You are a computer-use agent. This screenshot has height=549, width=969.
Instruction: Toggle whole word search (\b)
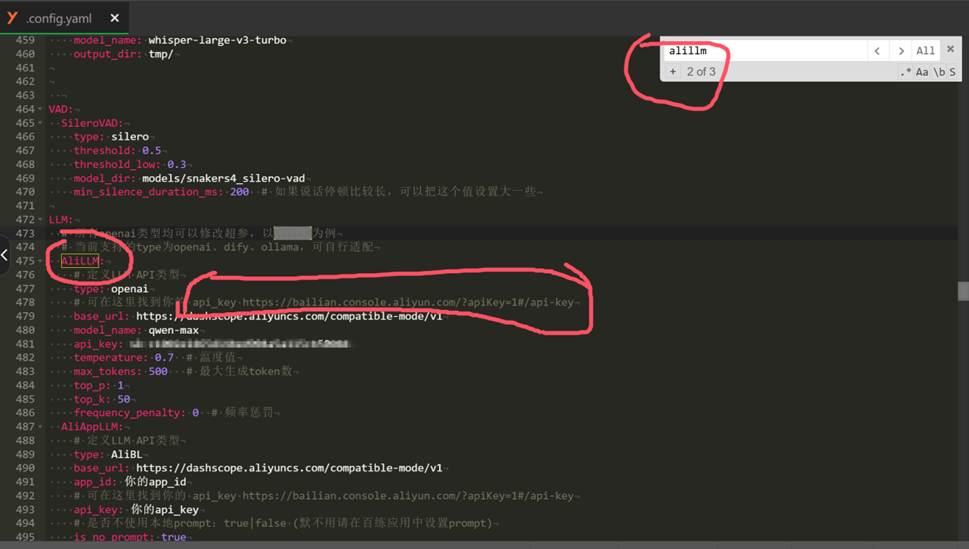tap(938, 72)
